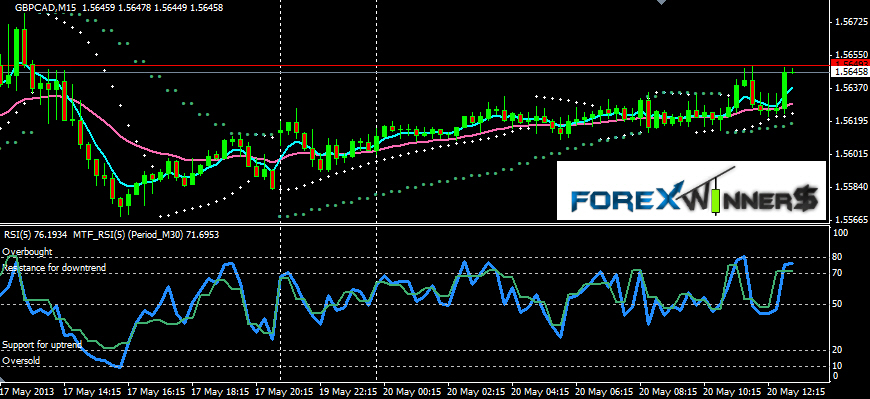Click the 17 May 20:15 time label
Viewport: 870px width, 399px height.
click(x=285, y=391)
